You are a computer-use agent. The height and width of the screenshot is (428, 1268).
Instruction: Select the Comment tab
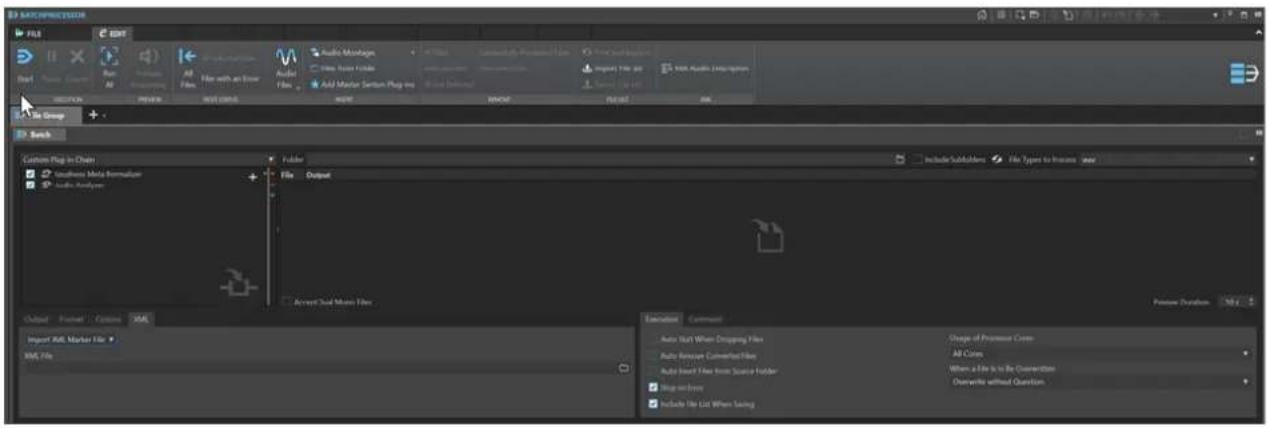[705, 319]
